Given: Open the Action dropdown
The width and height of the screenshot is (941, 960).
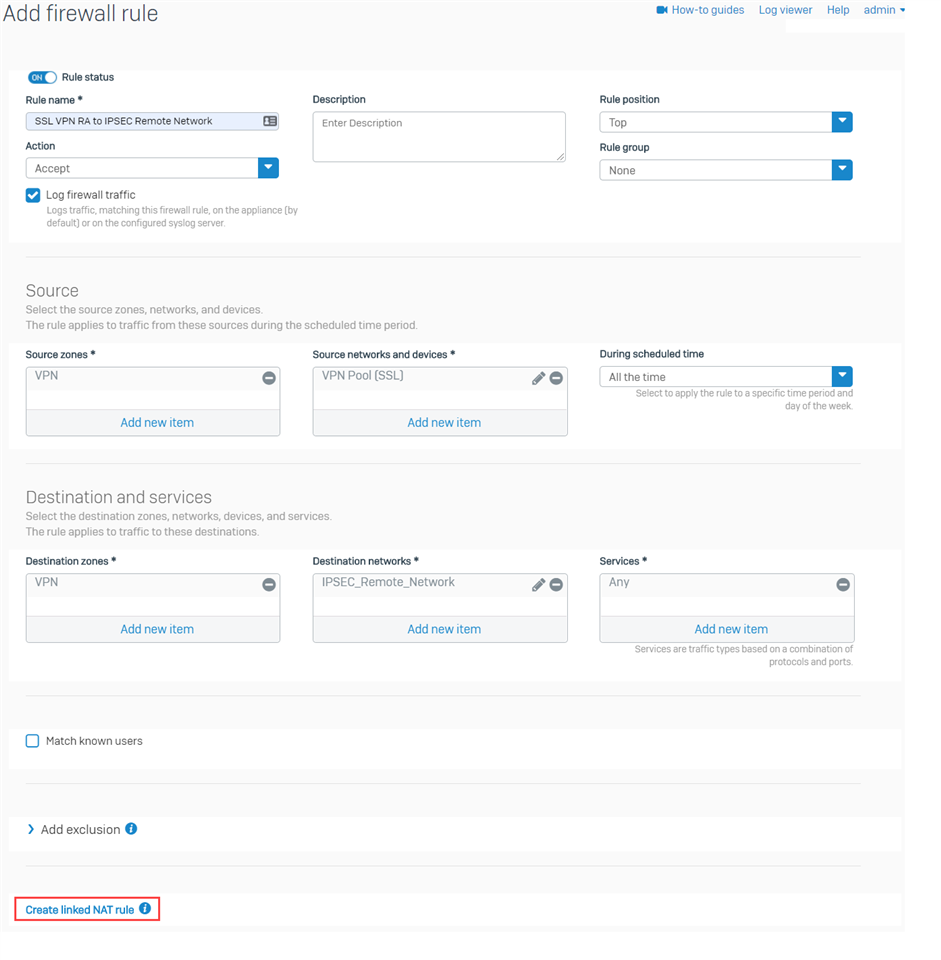Looking at the screenshot, I should pos(268,168).
